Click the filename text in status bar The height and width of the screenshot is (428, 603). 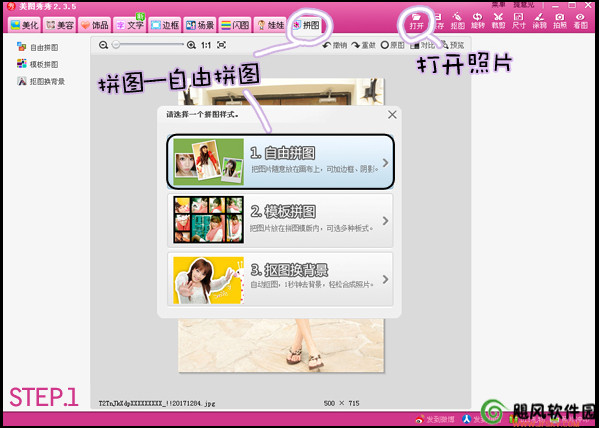[x=157, y=403]
